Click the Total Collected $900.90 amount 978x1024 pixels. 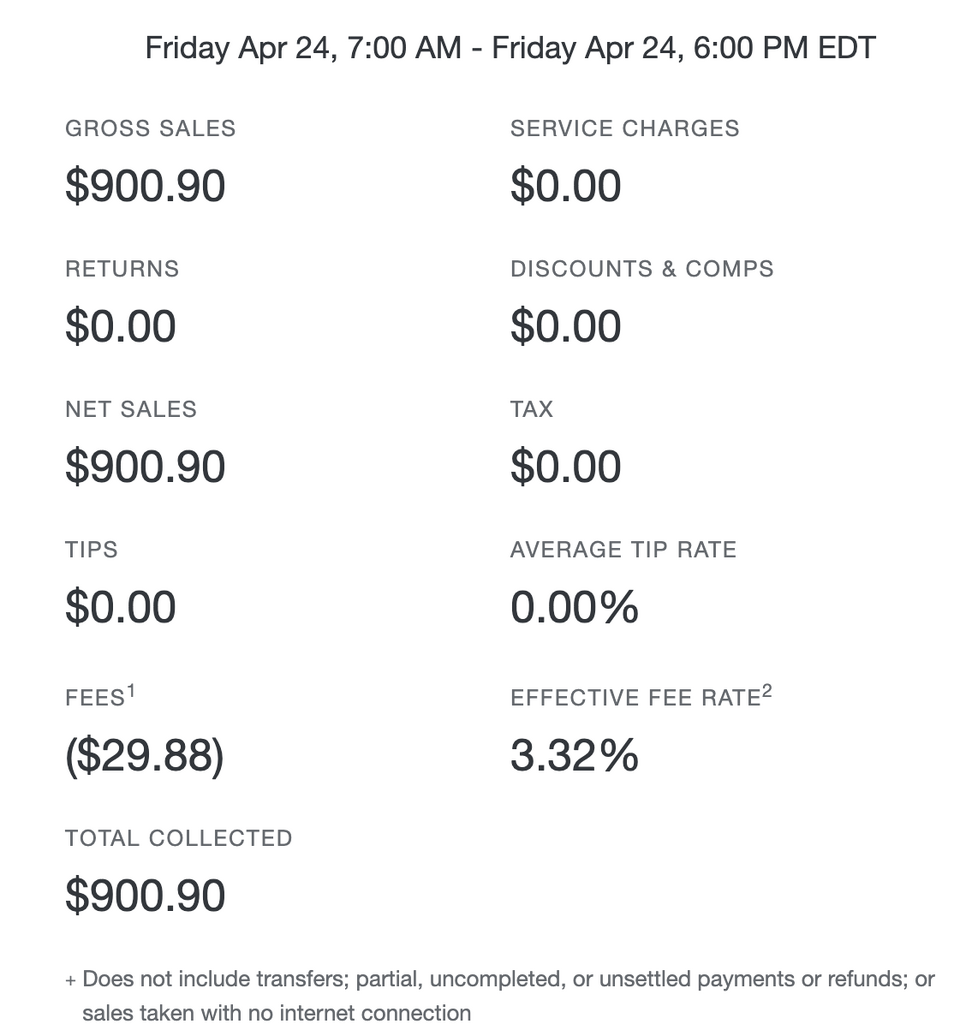click(146, 895)
